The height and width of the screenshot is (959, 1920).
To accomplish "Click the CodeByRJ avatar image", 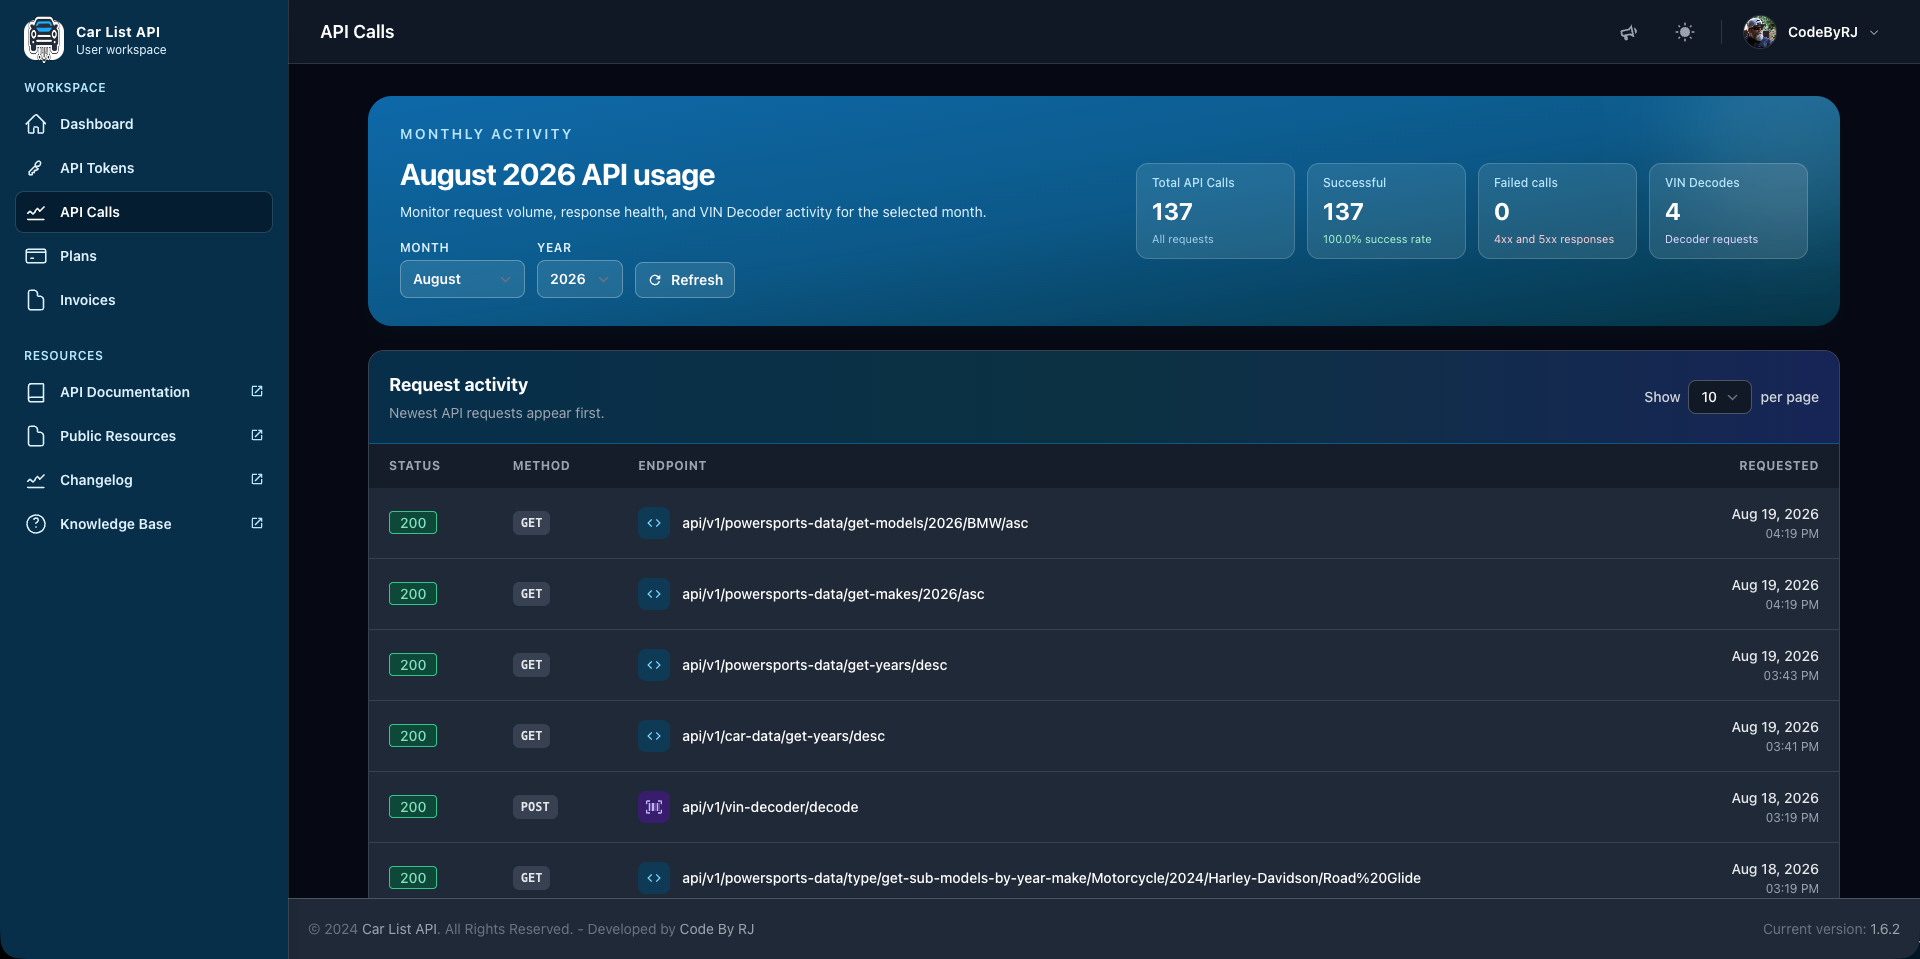I will coord(1760,32).
